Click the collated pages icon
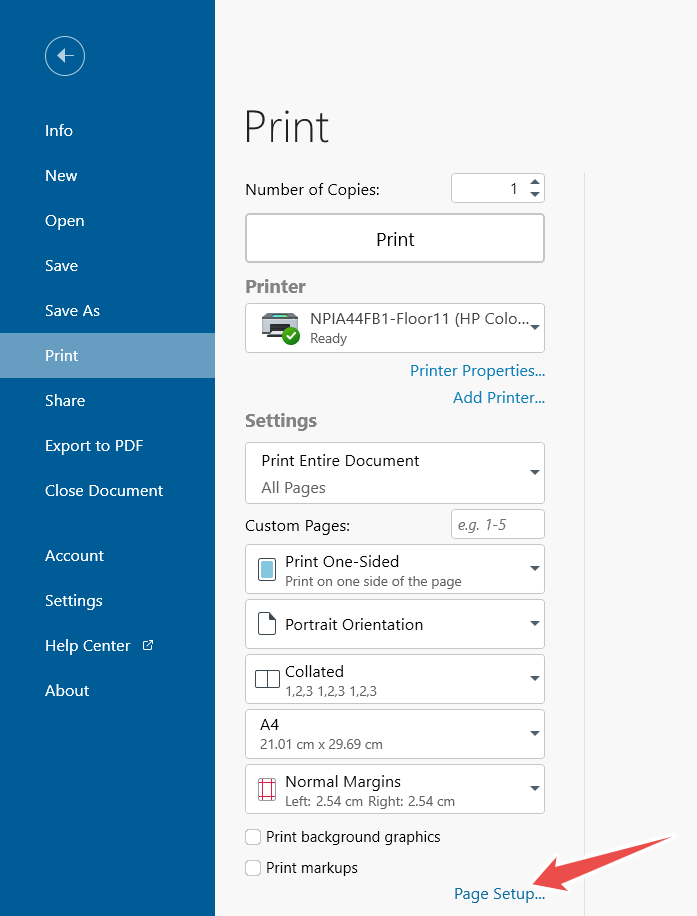 (267, 680)
